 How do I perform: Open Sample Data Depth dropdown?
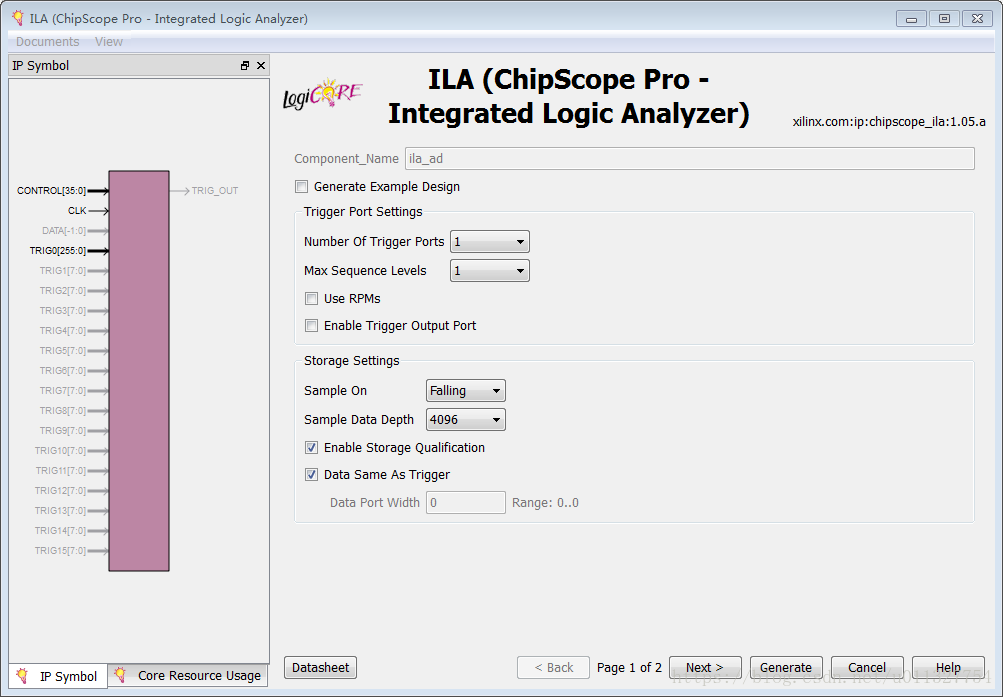click(466, 419)
